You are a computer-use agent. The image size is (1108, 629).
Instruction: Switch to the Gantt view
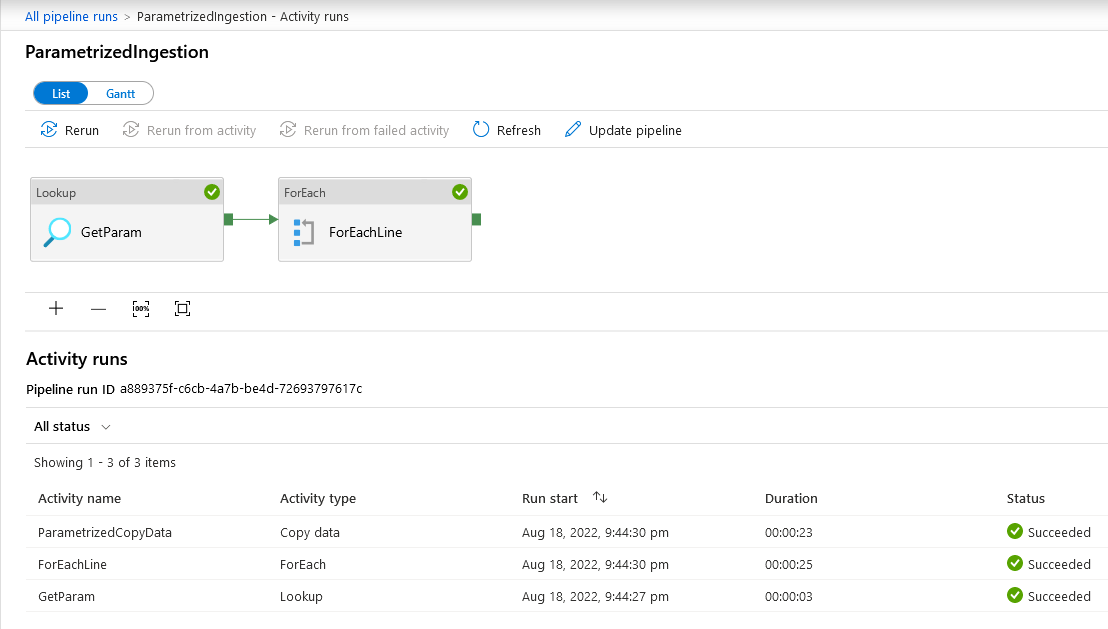[120, 94]
